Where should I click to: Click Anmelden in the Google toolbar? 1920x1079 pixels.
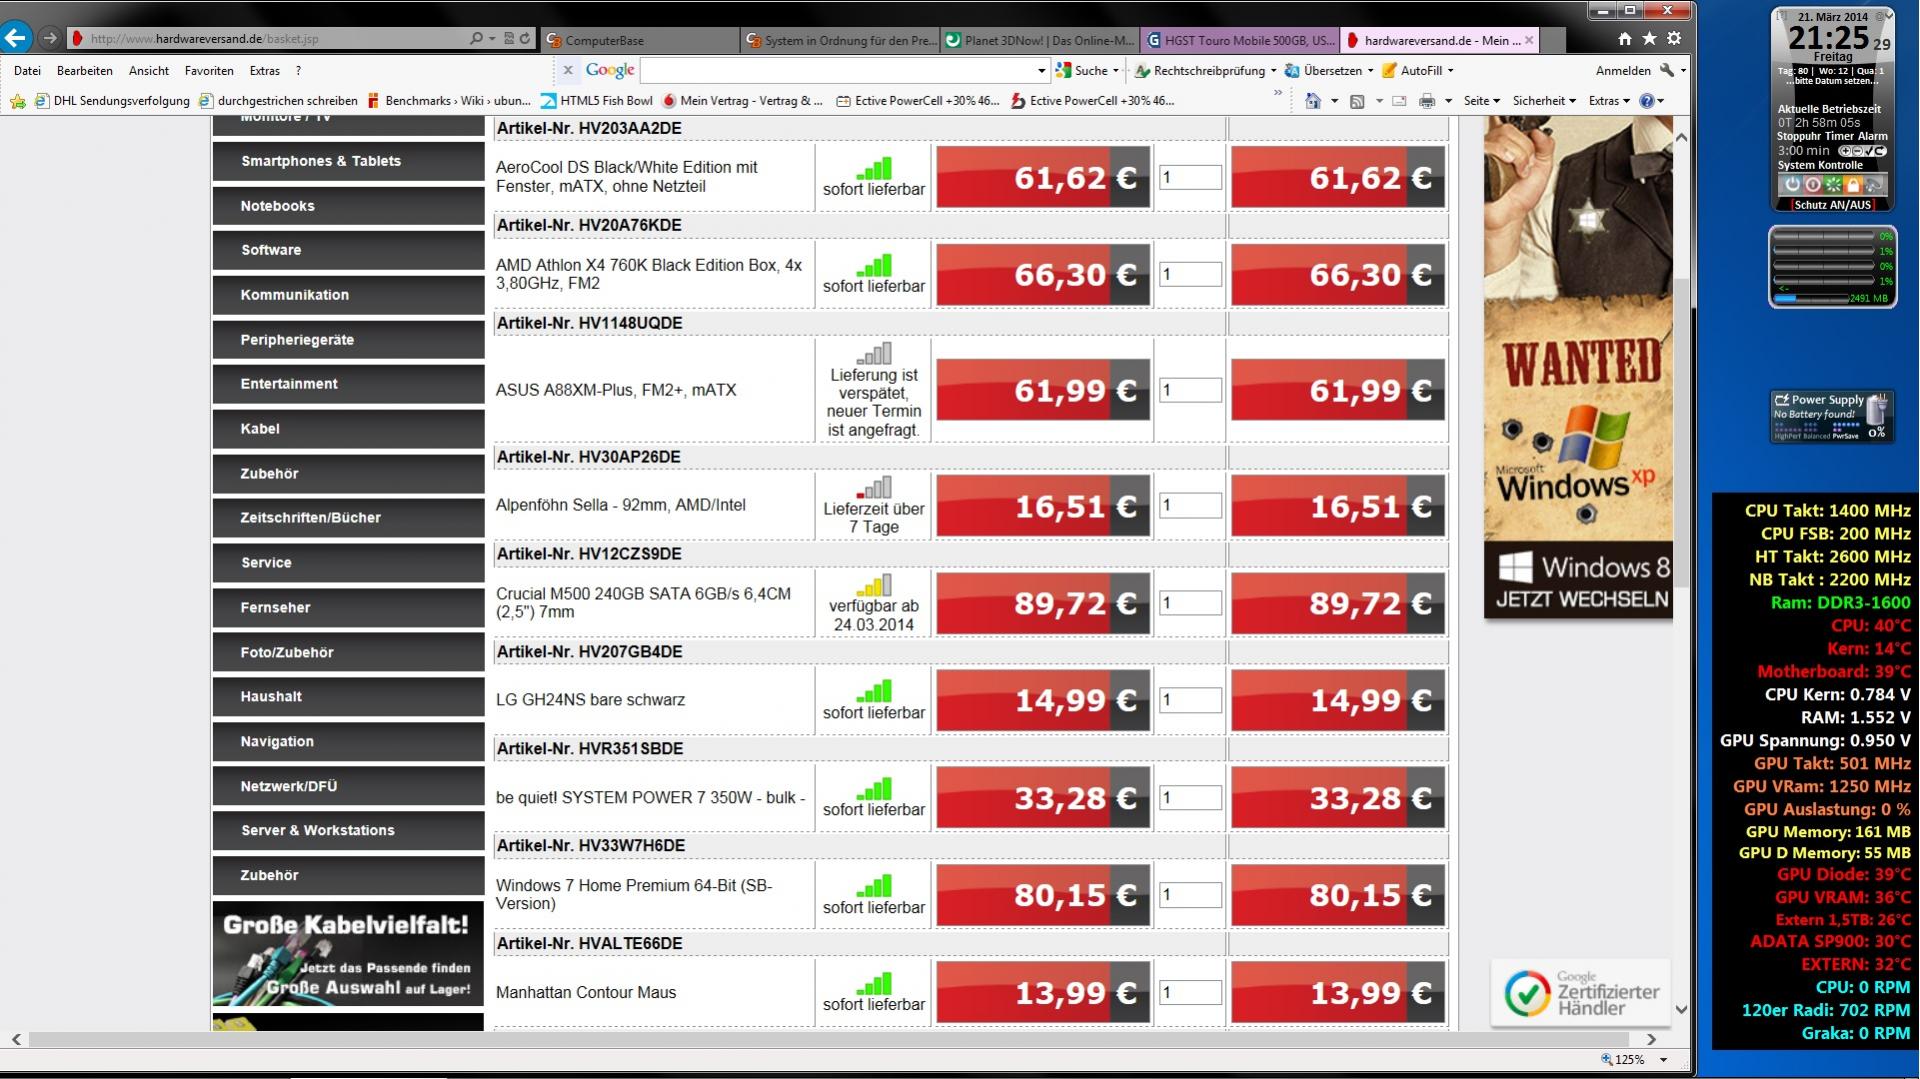[x=1623, y=71]
